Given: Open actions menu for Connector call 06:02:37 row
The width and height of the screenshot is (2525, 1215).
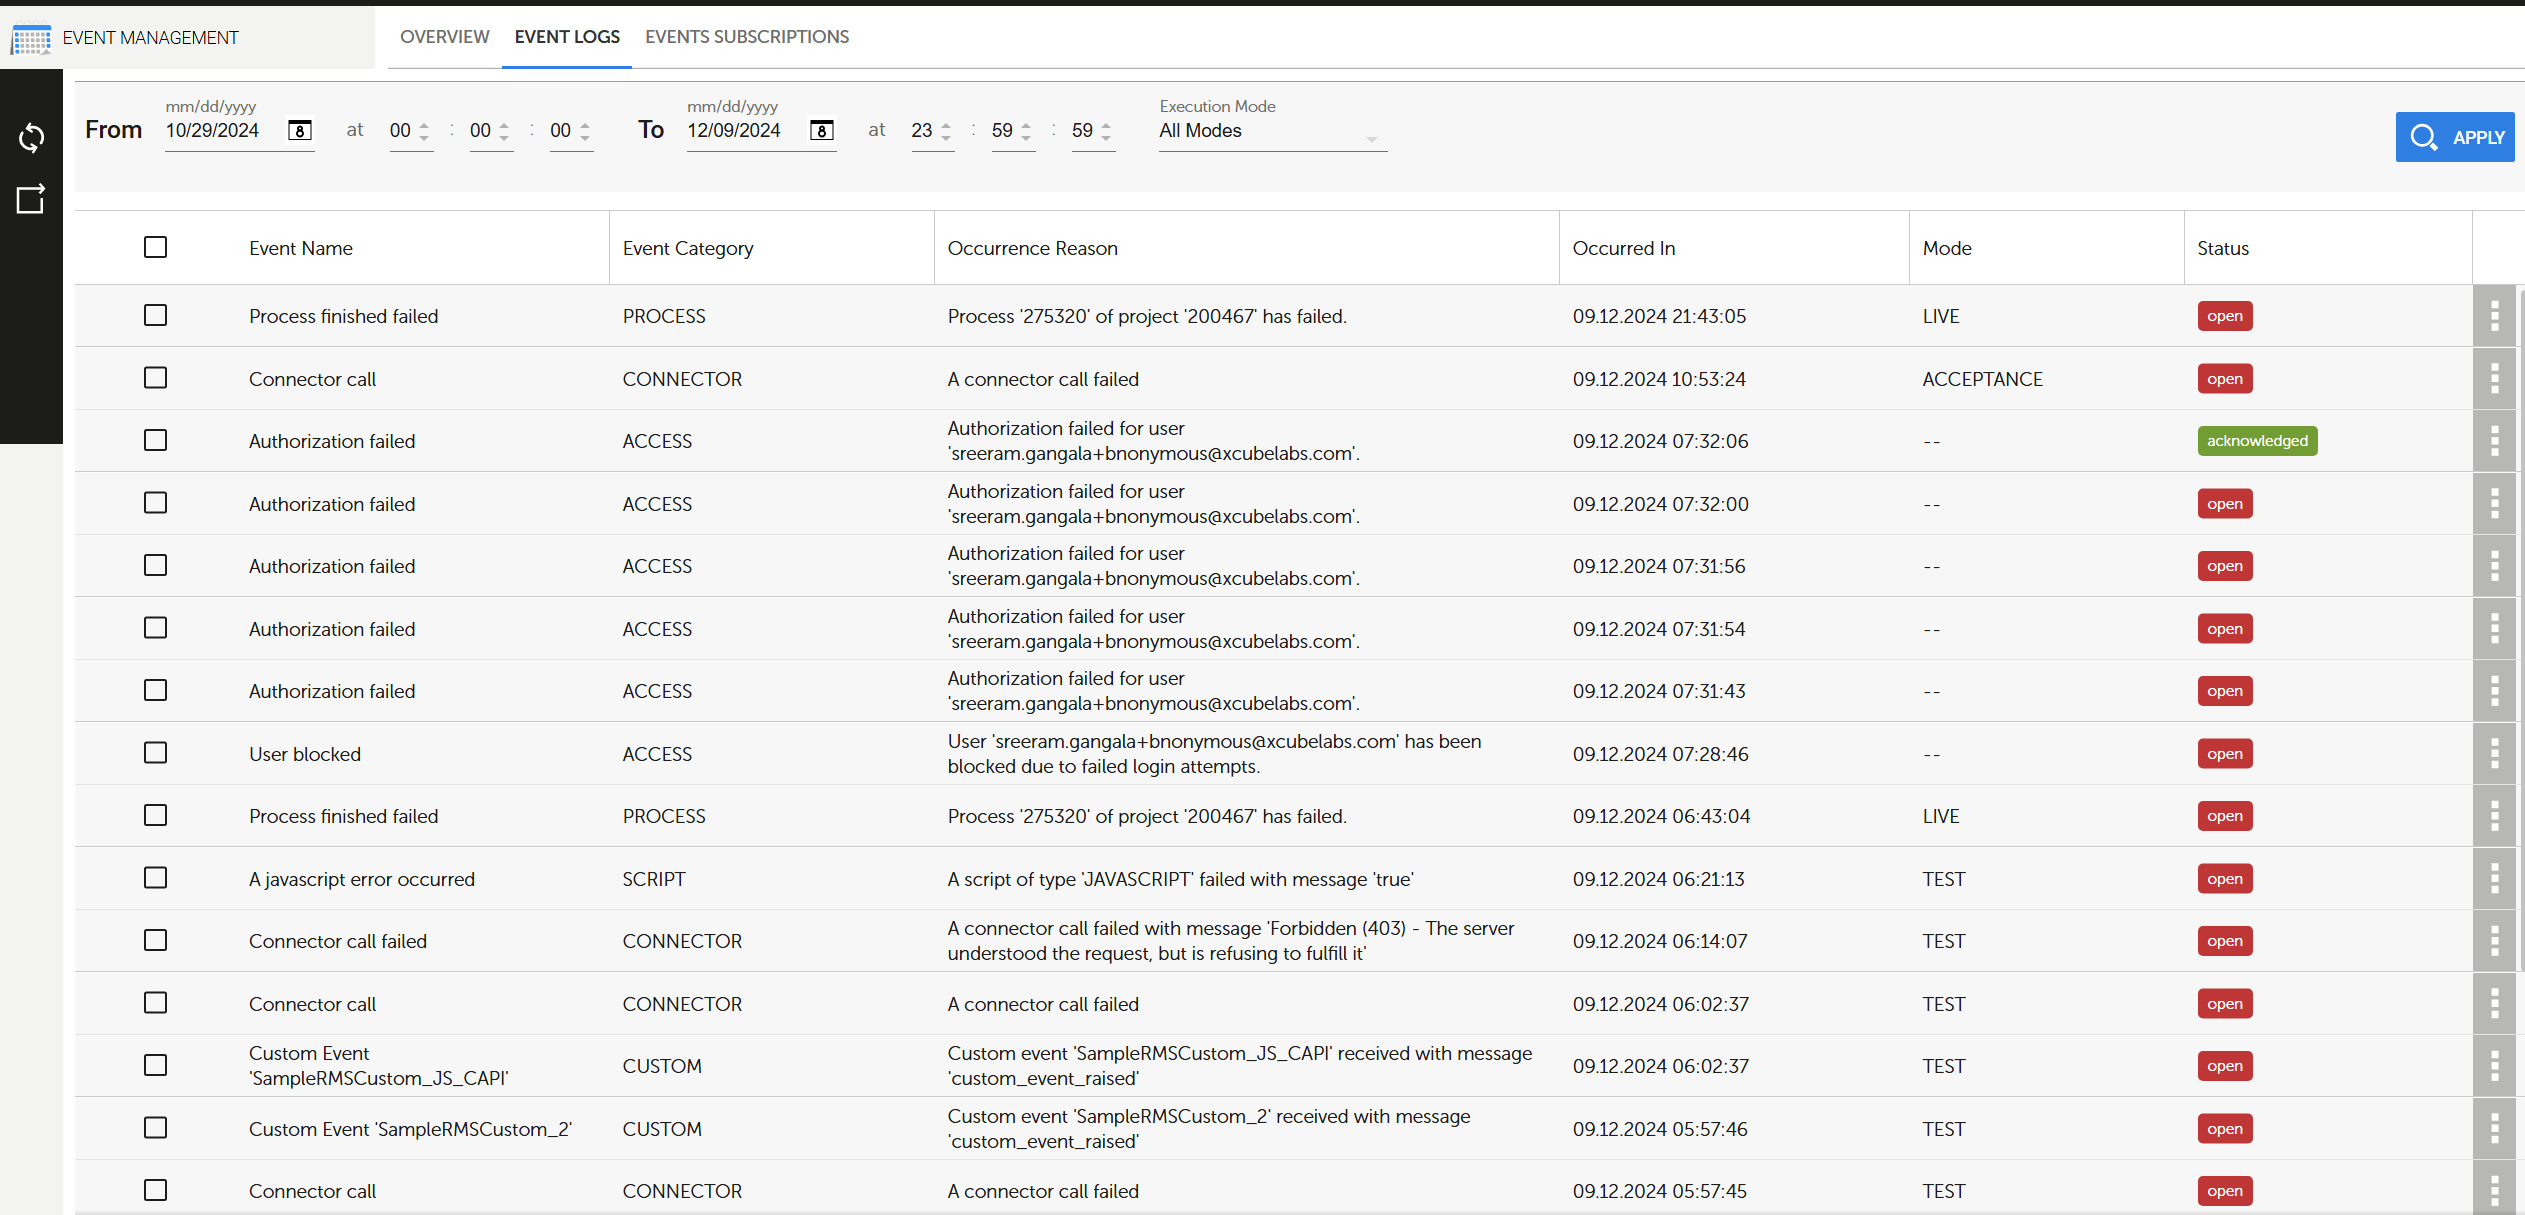Looking at the screenshot, I should [2495, 1004].
